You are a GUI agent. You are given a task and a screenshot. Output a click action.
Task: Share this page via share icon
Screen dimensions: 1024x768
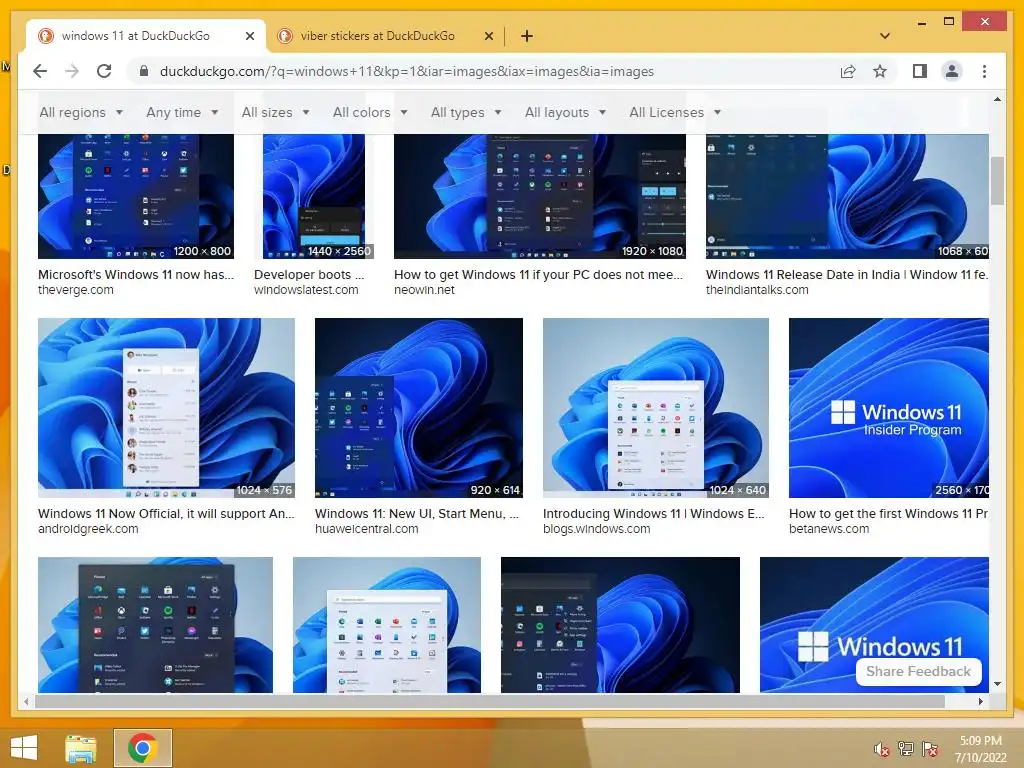848,71
